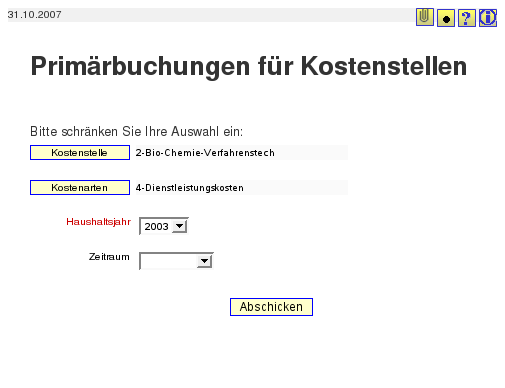Open the empty Zeitraum dropdown

tap(176, 261)
